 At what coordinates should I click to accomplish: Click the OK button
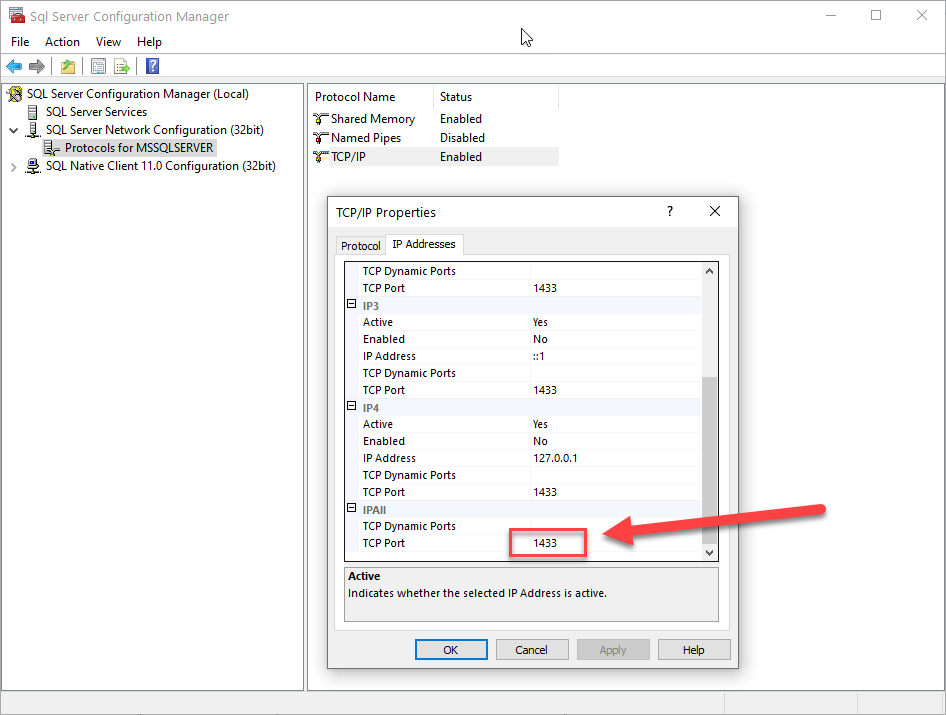coord(451,650)
